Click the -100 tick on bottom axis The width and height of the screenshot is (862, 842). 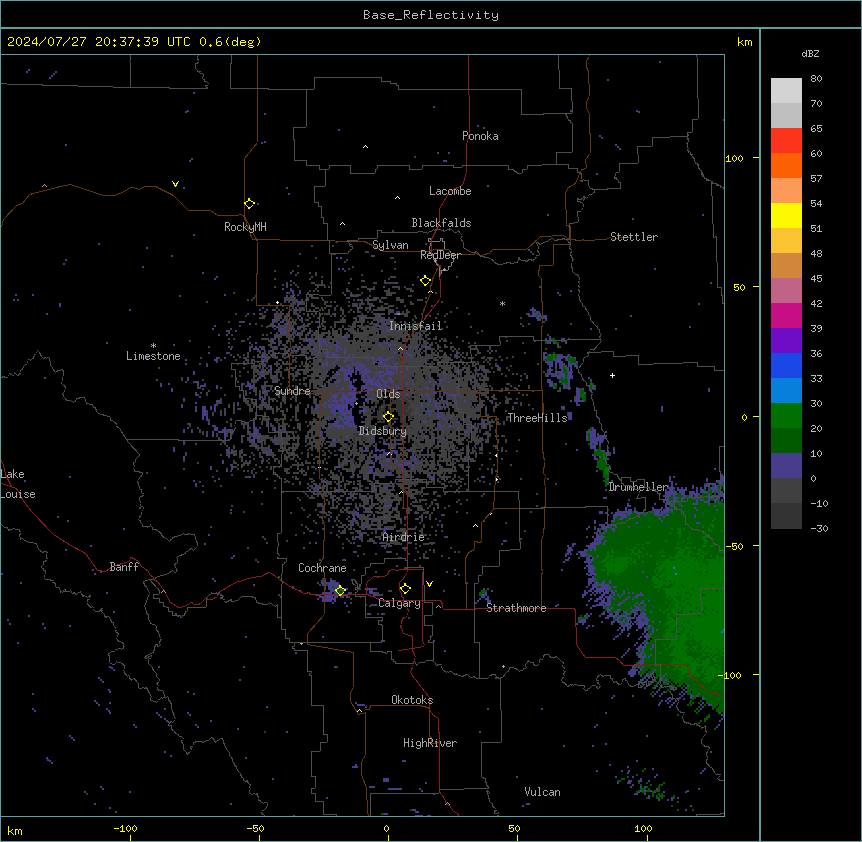coord(125,828)
